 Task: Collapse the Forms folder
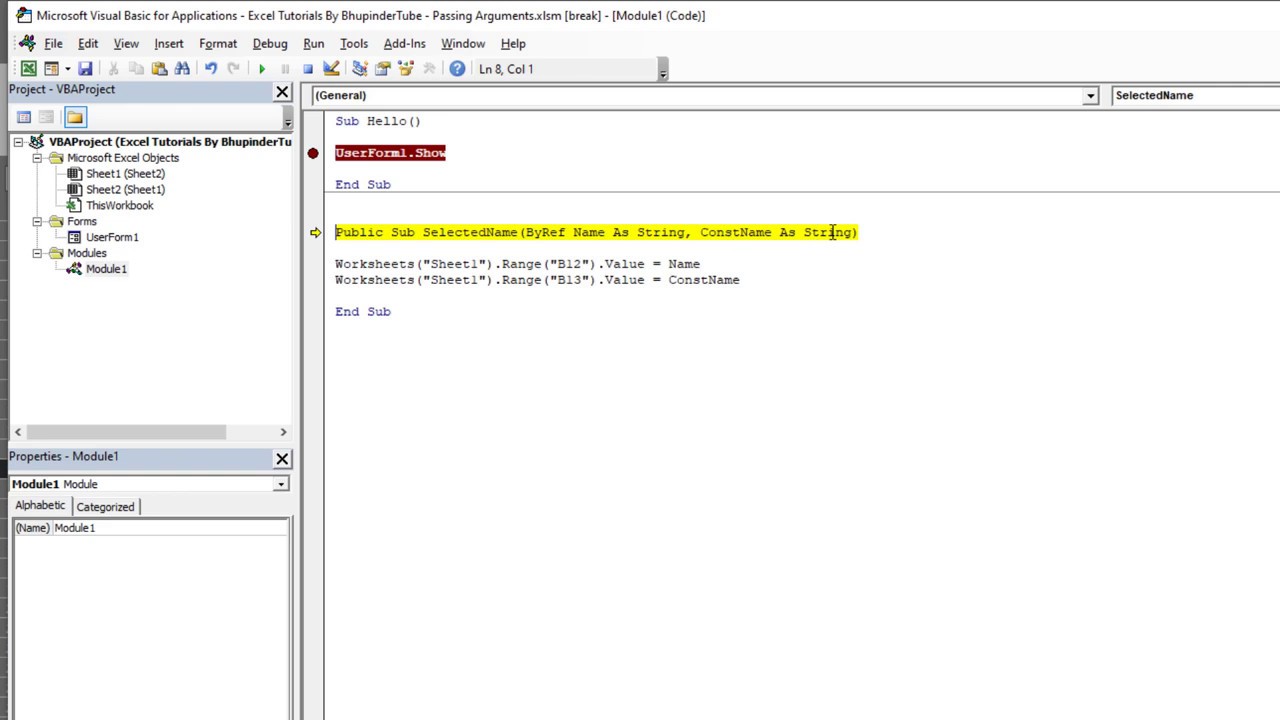click(37, 222)
